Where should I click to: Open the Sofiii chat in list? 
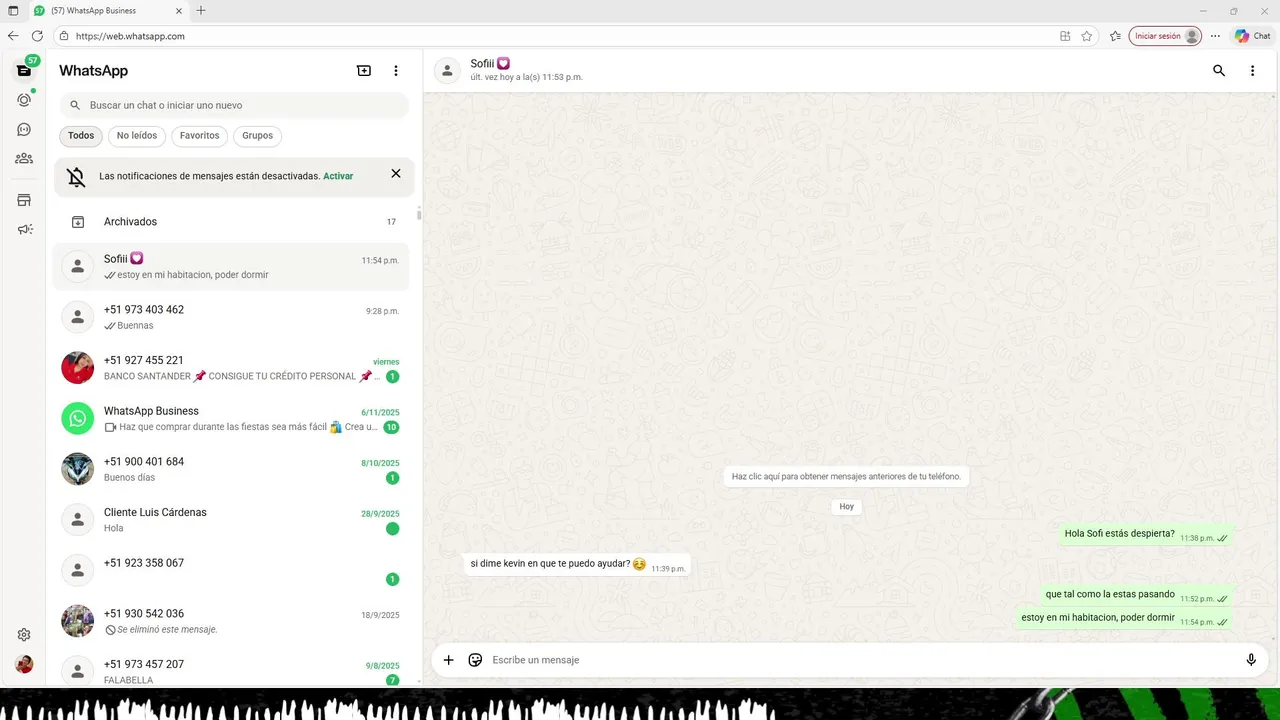click(x=232, y=266)
